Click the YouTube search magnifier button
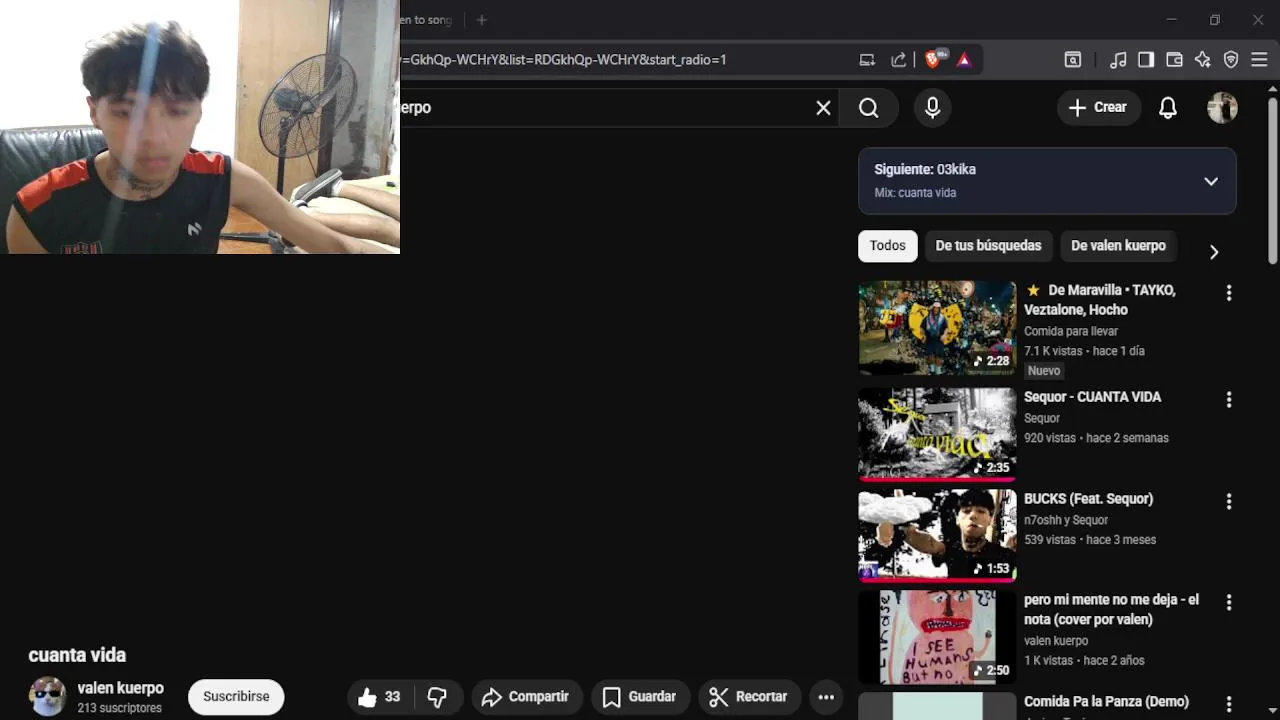This screenshot has width=1280, height=720. (x=869, y=108)
